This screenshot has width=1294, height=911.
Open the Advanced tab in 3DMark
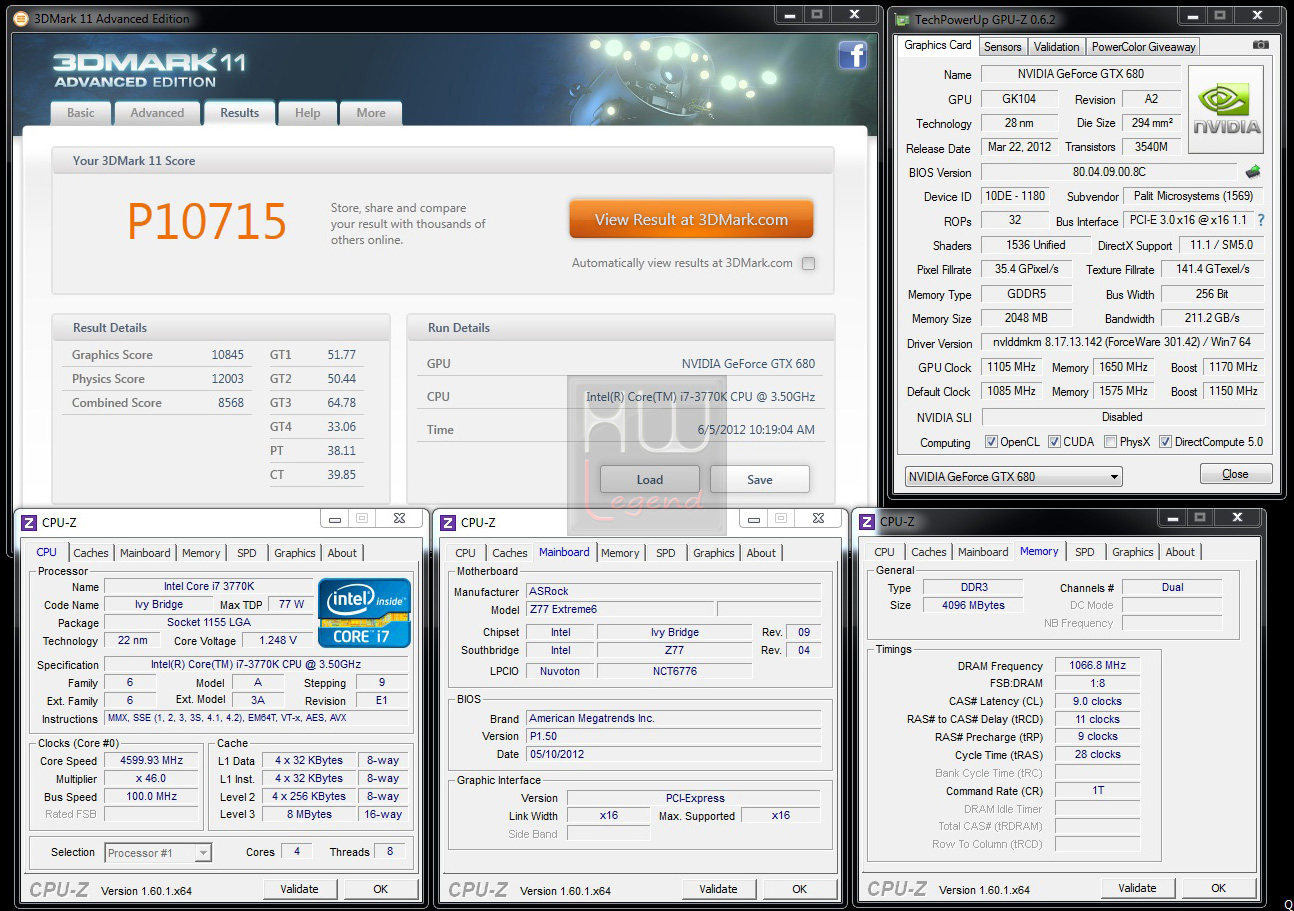(x=157, y=113)
